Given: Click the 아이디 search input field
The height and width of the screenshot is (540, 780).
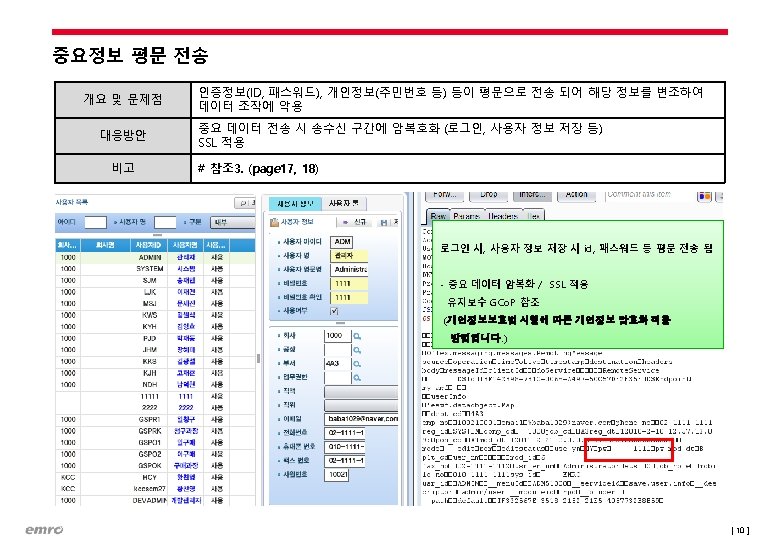Looking at the screenshot, I should 96,222.
